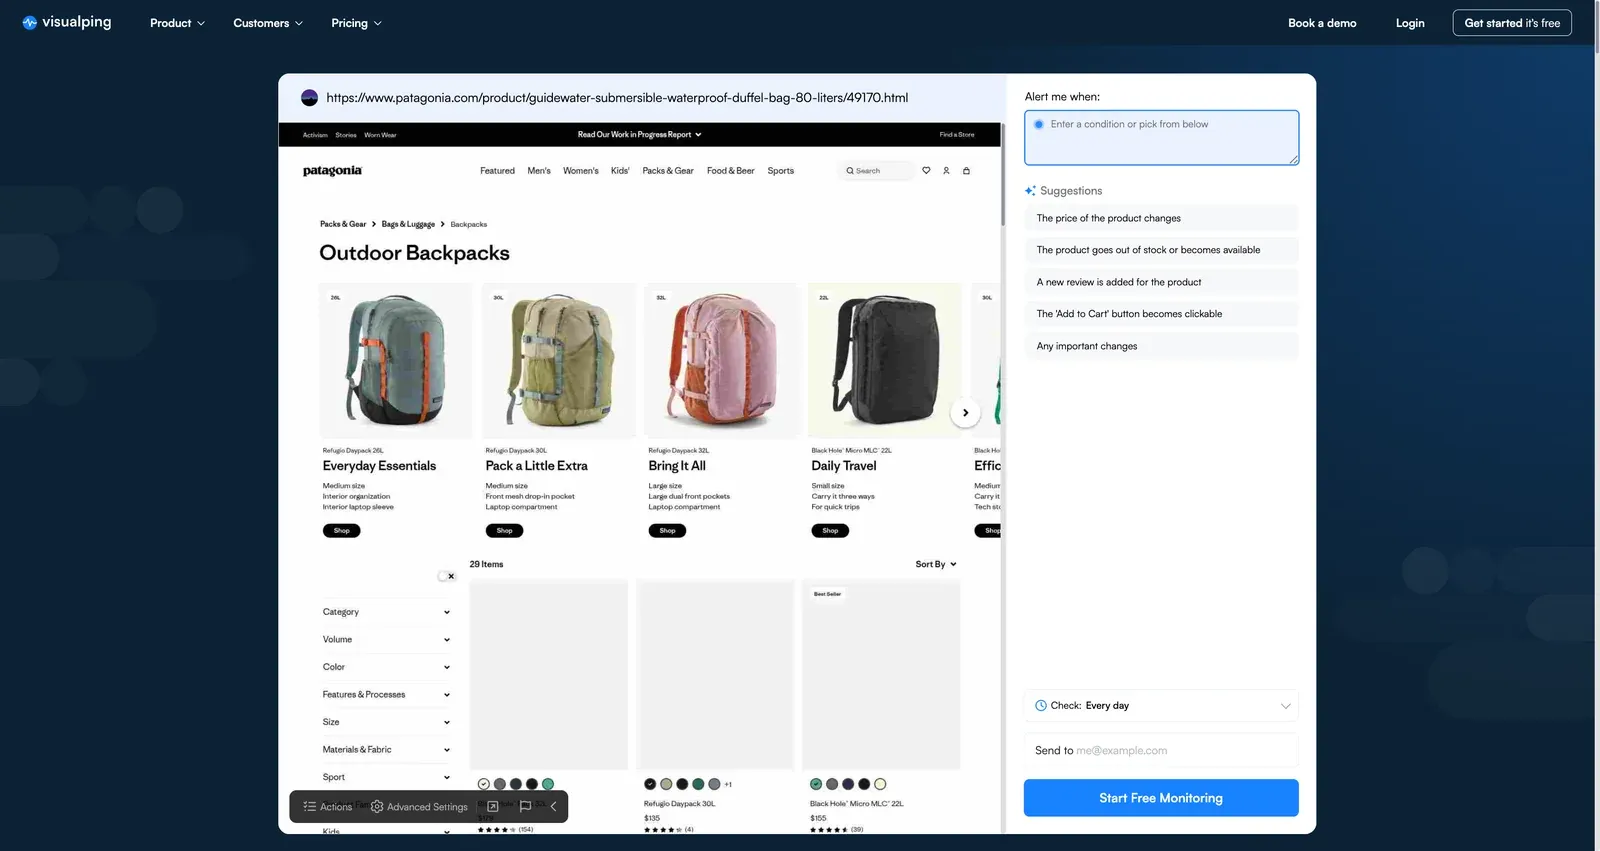This screenshot has width=1600, height=851.
Task: Expand the Color filter
Action: [386, 667]
